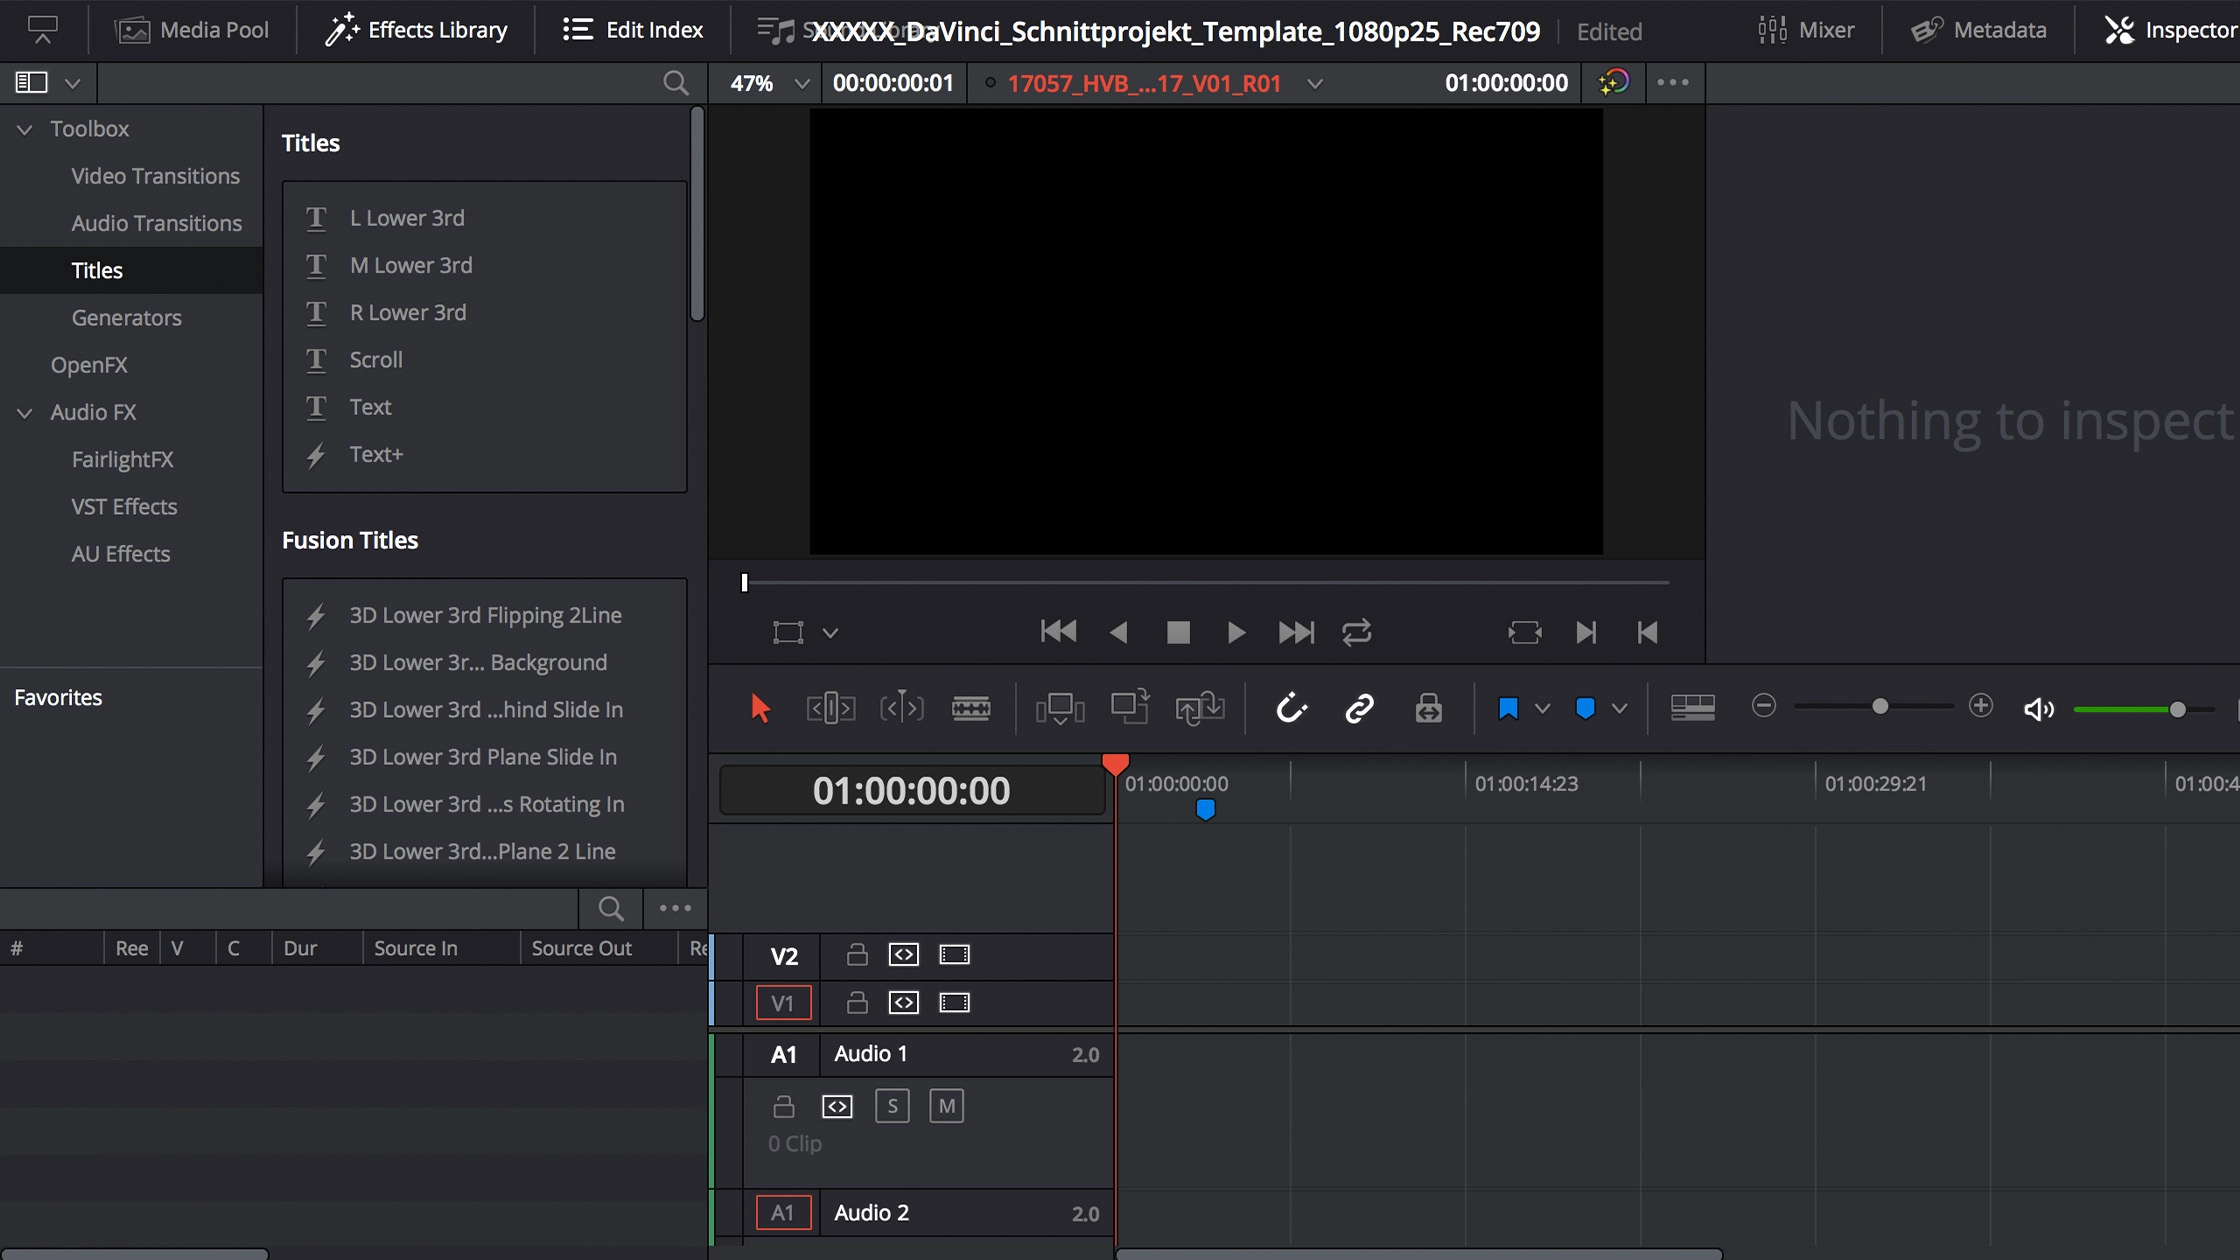The width and height of the screenshot is (2240, 1260).
Task: Adjust the timeline zoom slider handle
Action: pyautogui.click(x=1879, y=706)
